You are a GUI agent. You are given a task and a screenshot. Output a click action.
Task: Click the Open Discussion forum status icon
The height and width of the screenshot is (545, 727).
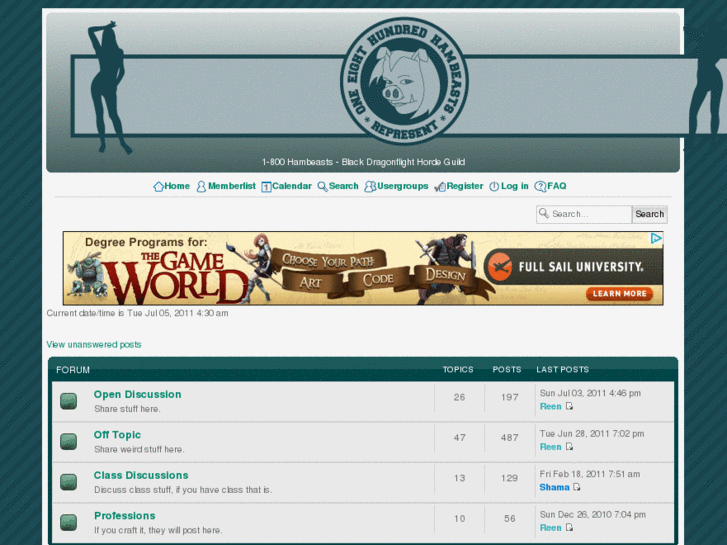(x=68, y=401)
